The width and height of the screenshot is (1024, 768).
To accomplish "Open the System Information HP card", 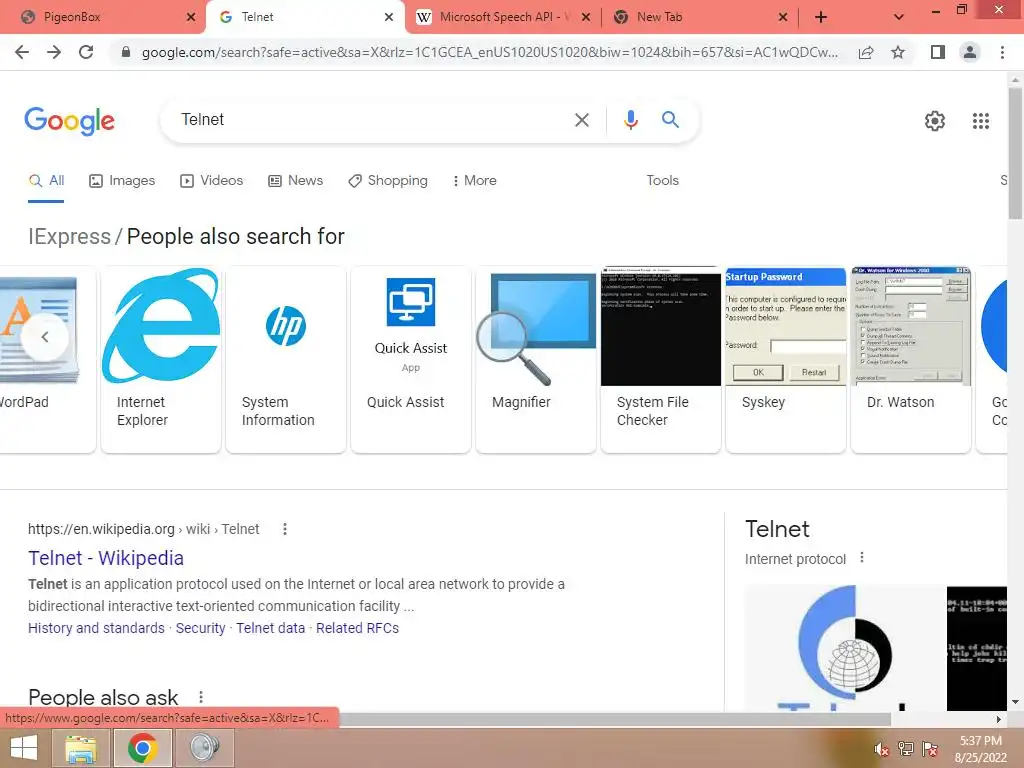I will [x=285, y=359].
